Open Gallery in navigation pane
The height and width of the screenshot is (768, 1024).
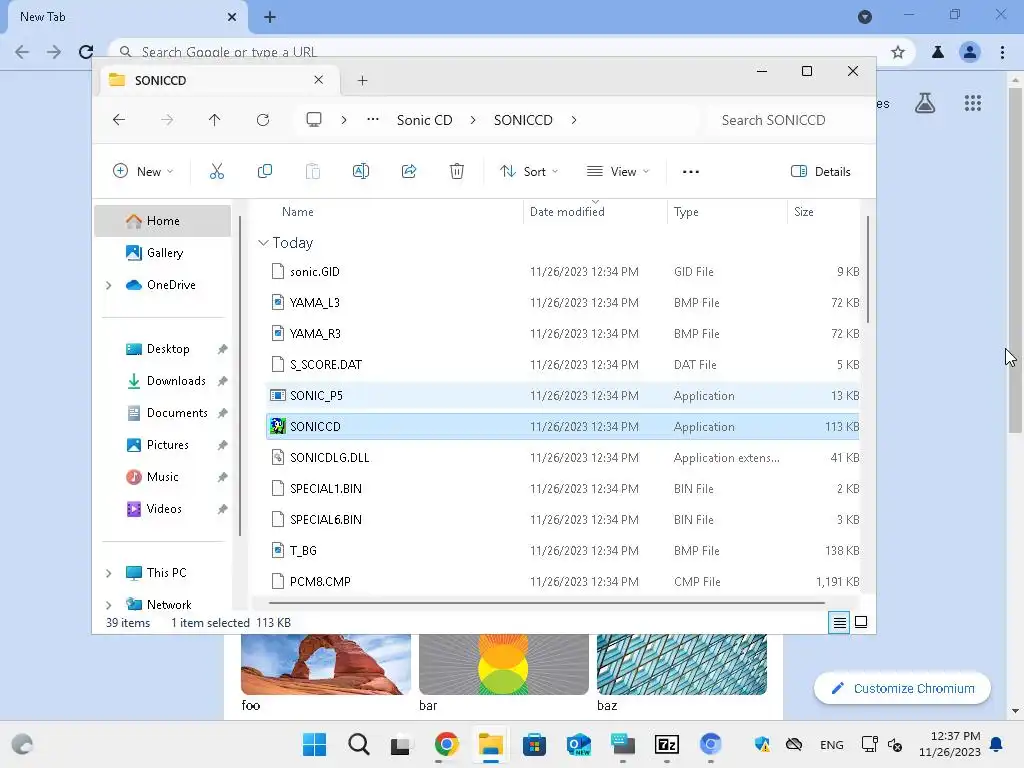[x=165, y=253]
